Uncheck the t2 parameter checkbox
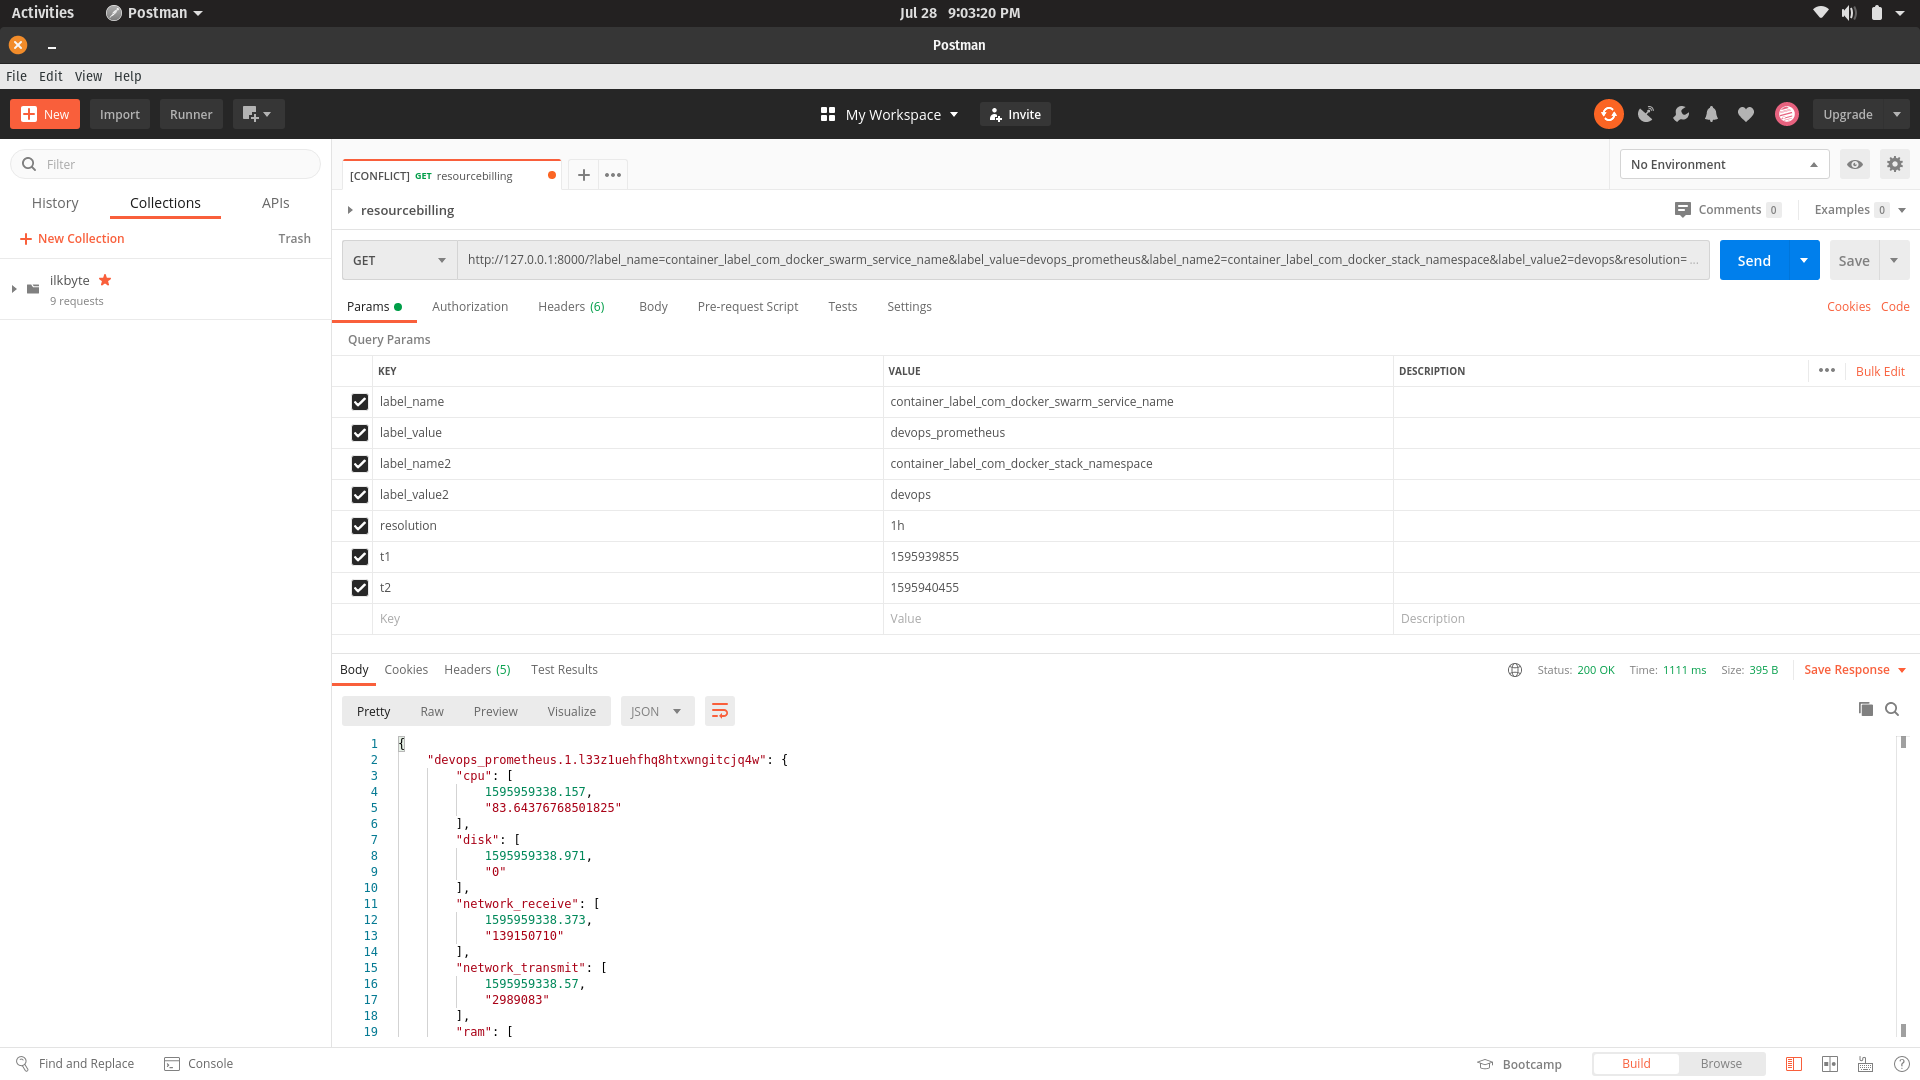This screenshot has height=1080, width=1920. tap(360, 588)
